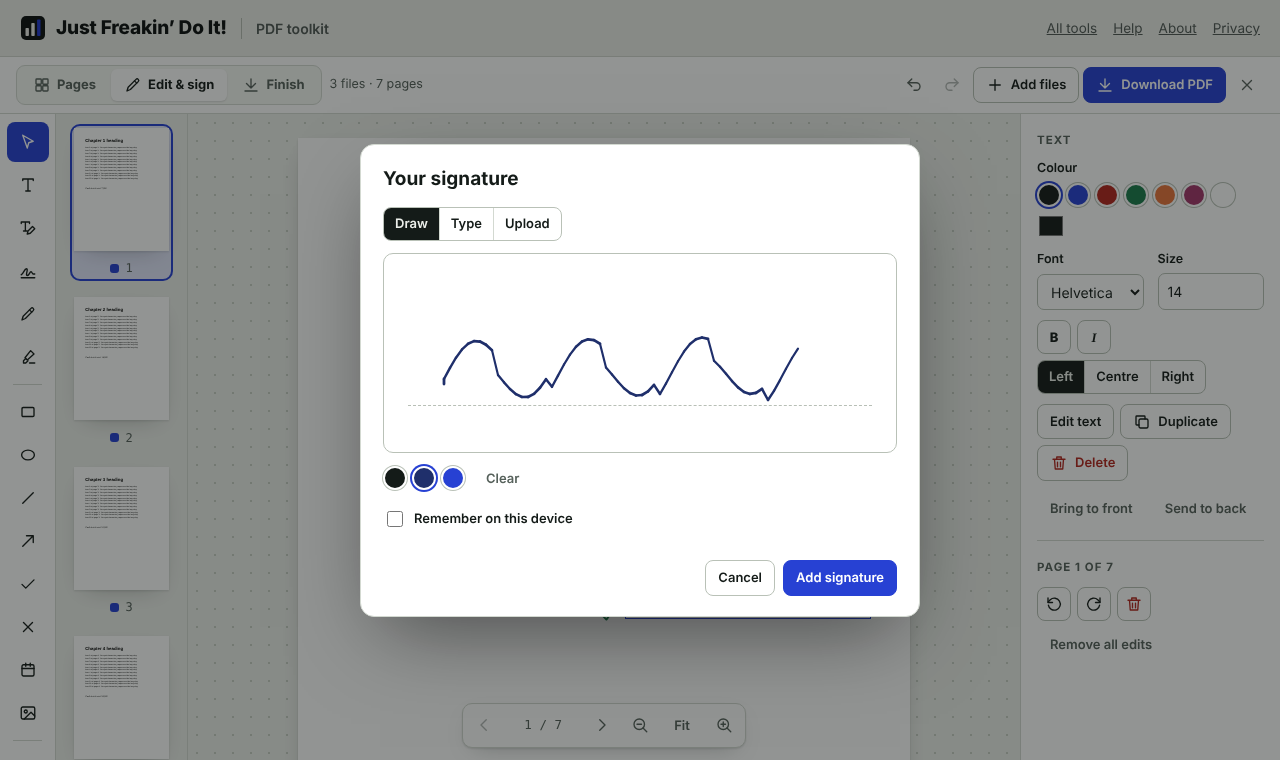1280x760 pixels.
Task: Open the Pages tab
Action: tap(65, 85)
